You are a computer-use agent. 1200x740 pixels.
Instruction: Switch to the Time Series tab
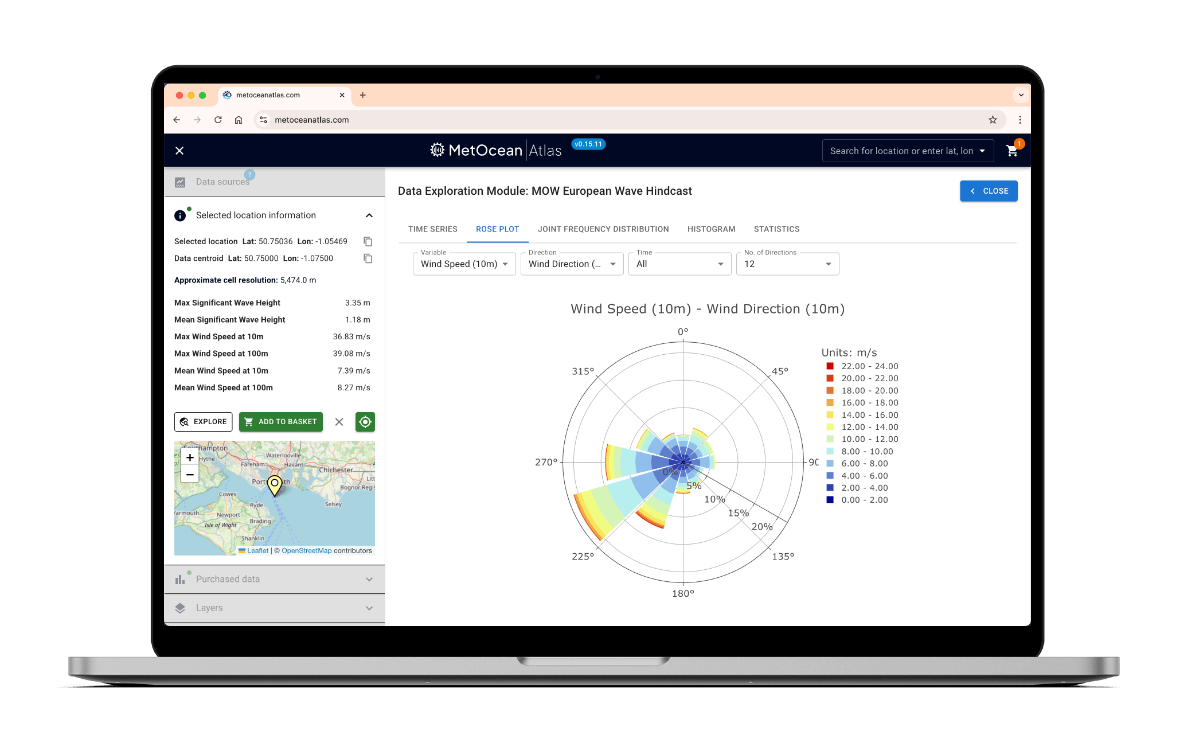(432, 229)
